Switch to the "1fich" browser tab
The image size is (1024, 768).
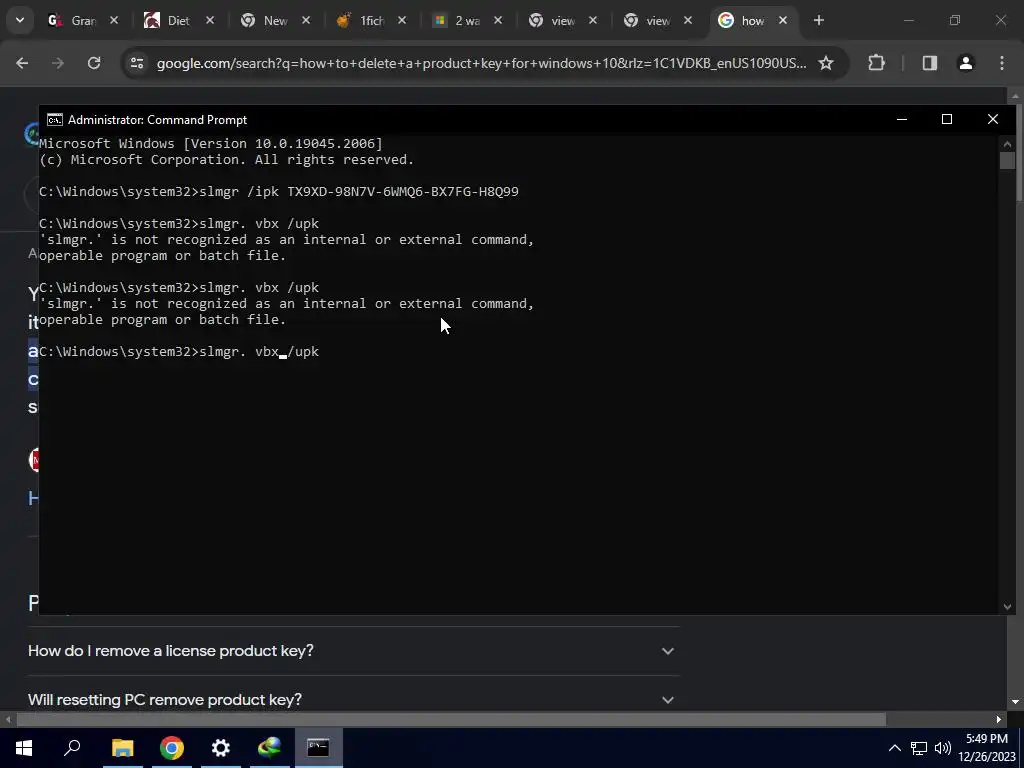coord(362,20)
